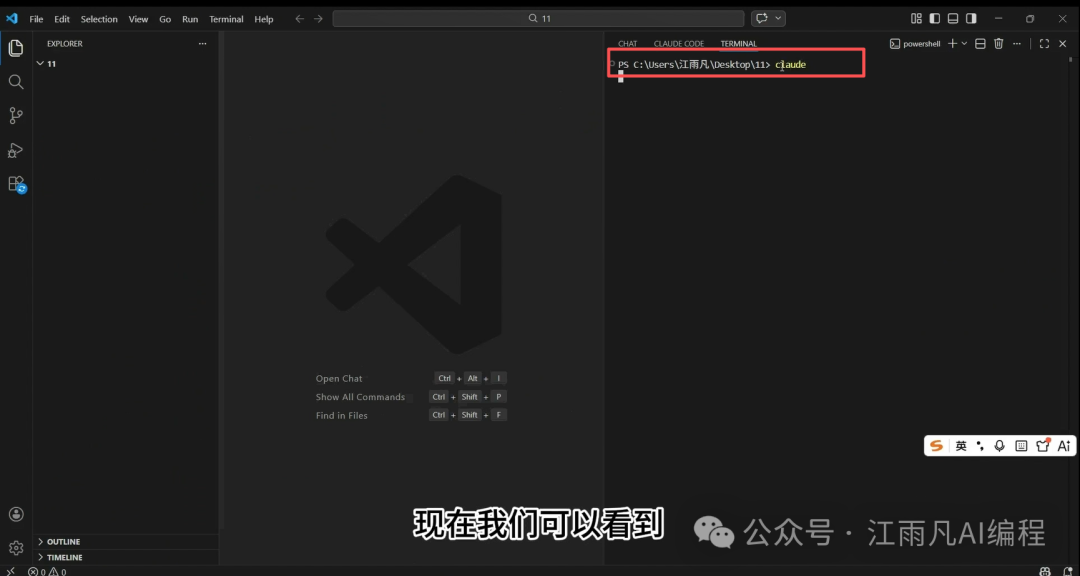The height and width of the screenshot is (576, 1080).
Task: Open Explorer views and more actions
Action: pos(202,43)
